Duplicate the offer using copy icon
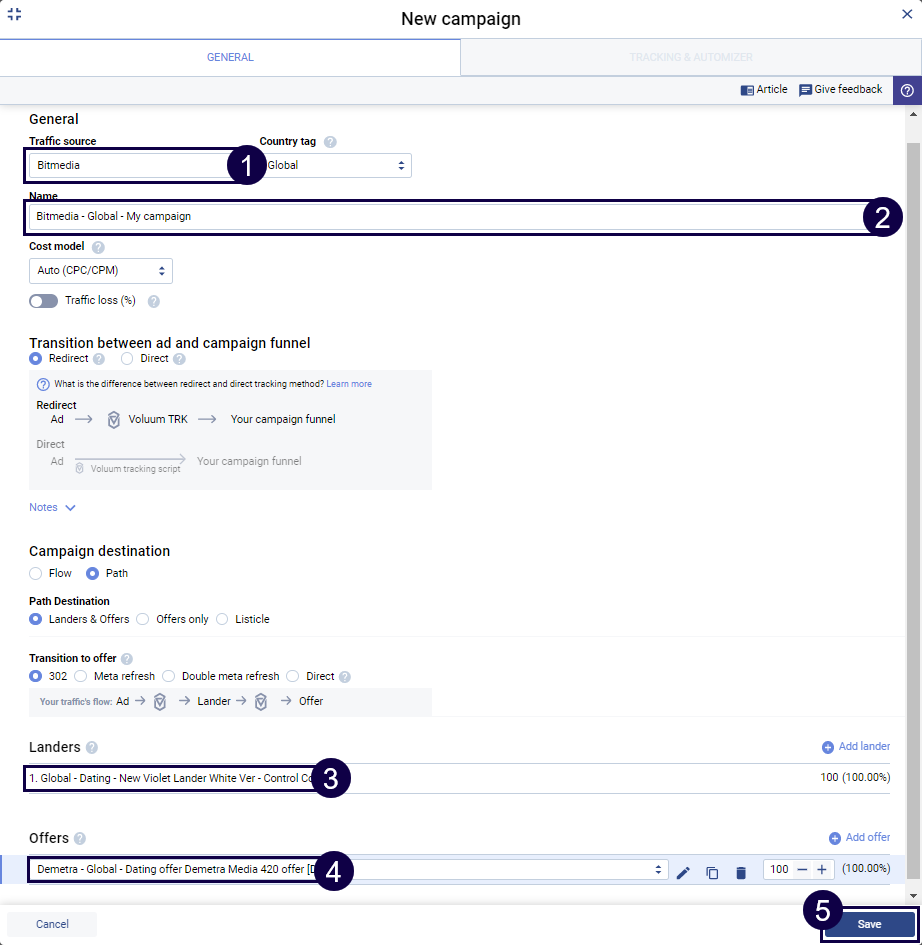 click(x=712, y=872)
